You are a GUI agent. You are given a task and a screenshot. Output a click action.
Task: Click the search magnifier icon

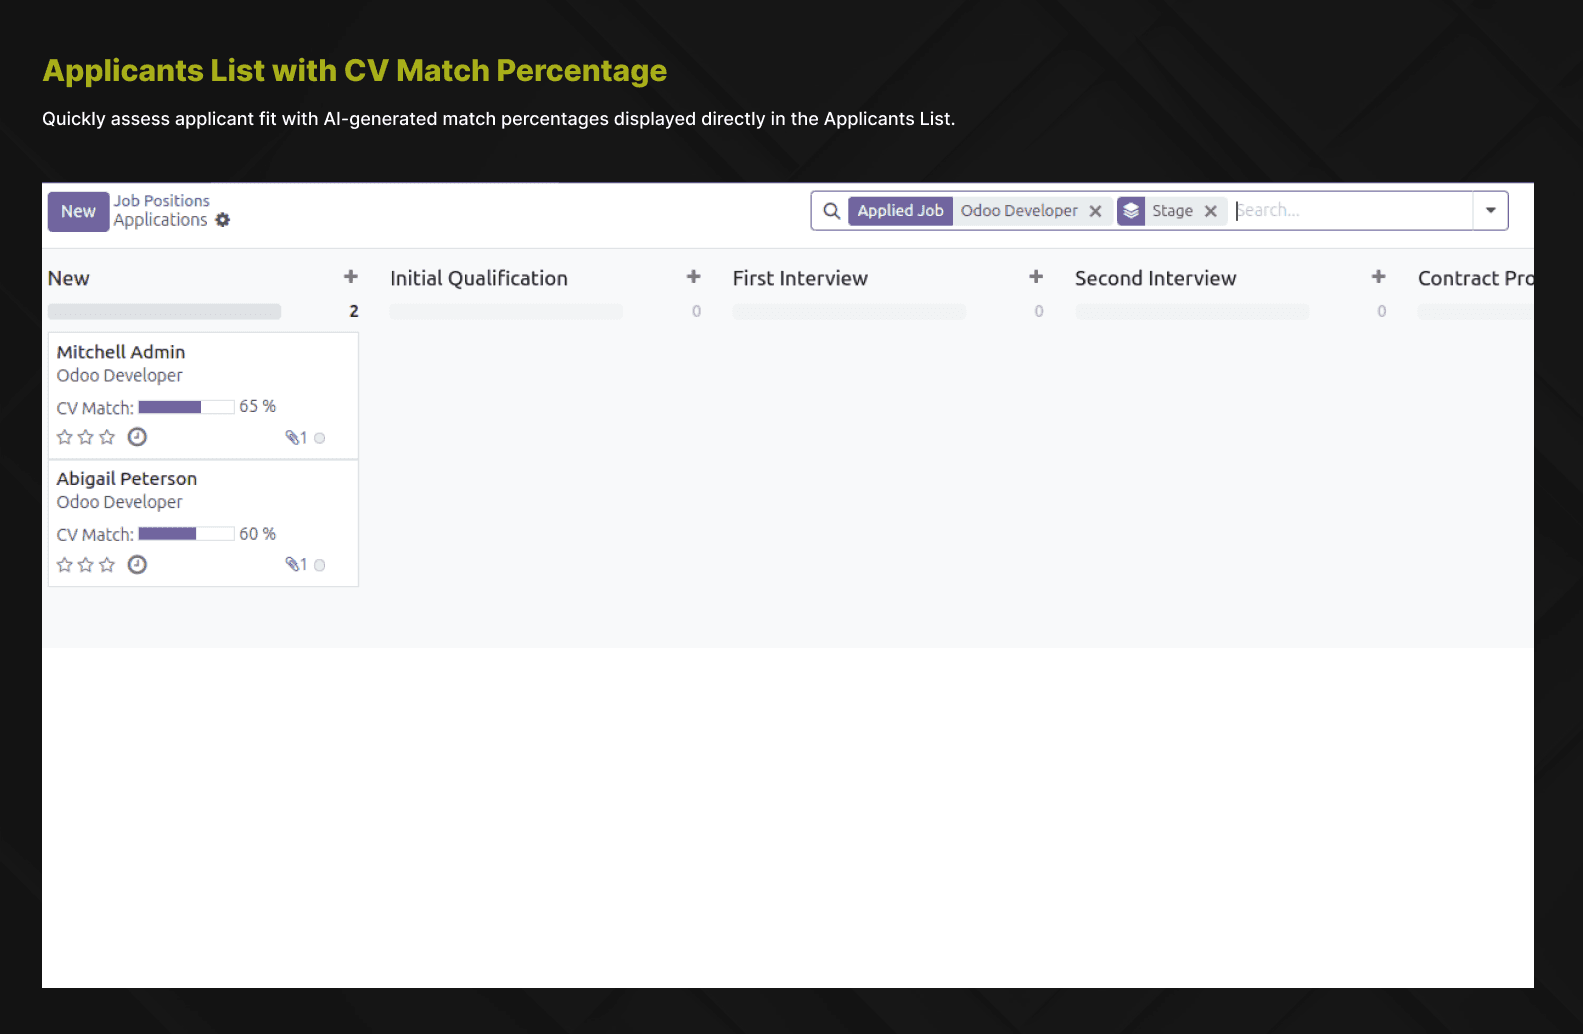831,211
